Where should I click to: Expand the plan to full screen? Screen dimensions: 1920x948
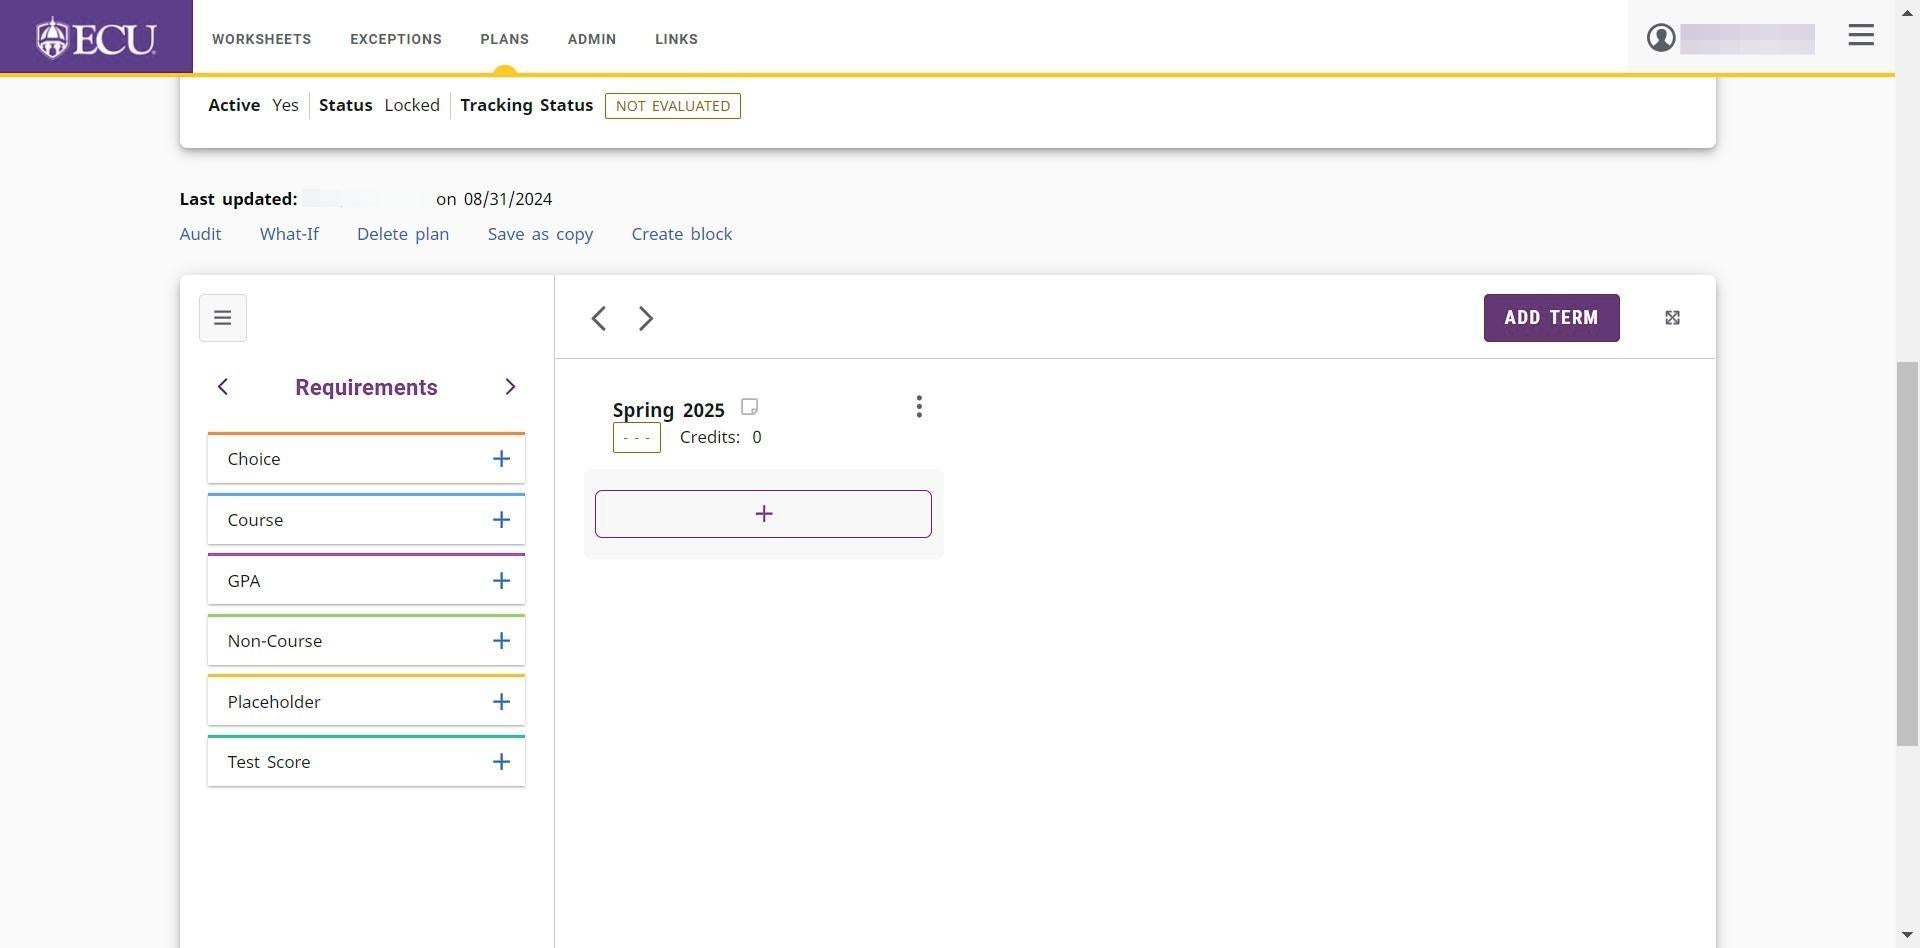[x=1672, y=318]
